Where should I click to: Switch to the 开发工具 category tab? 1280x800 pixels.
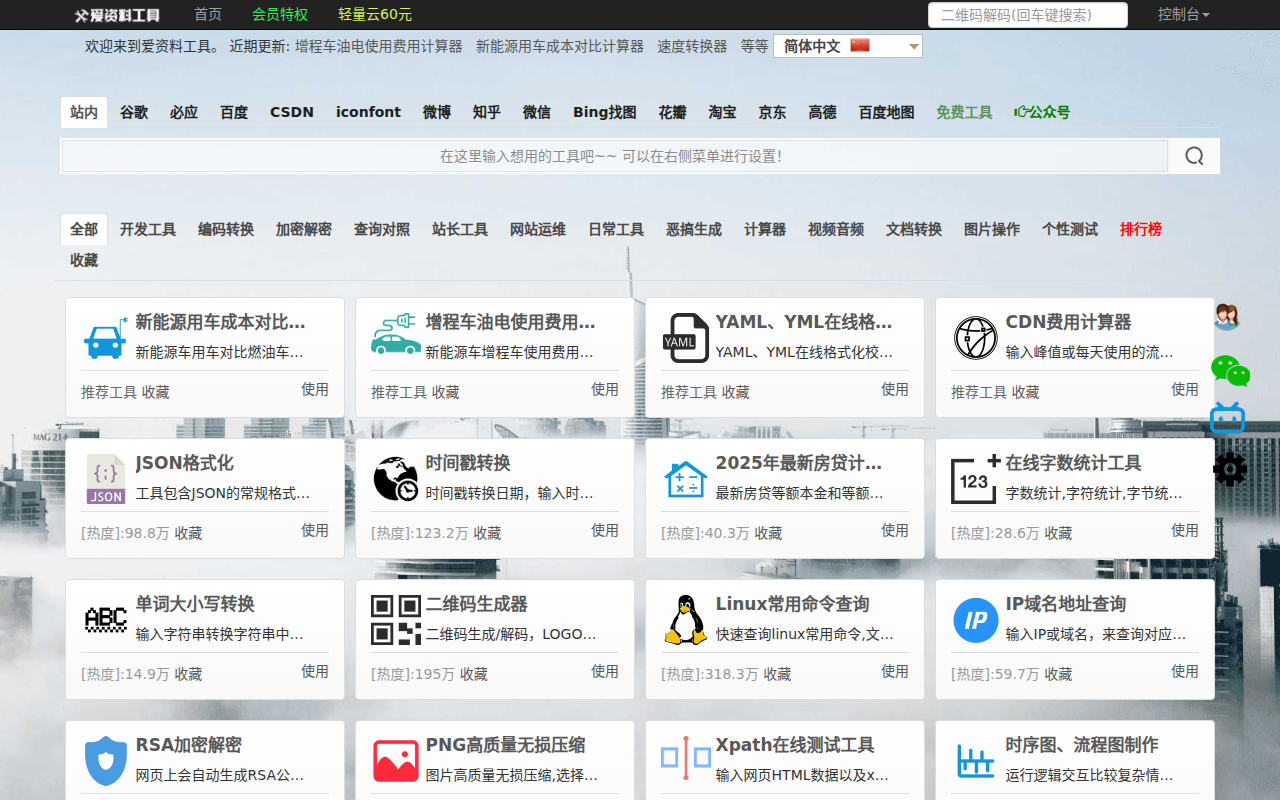147,229
